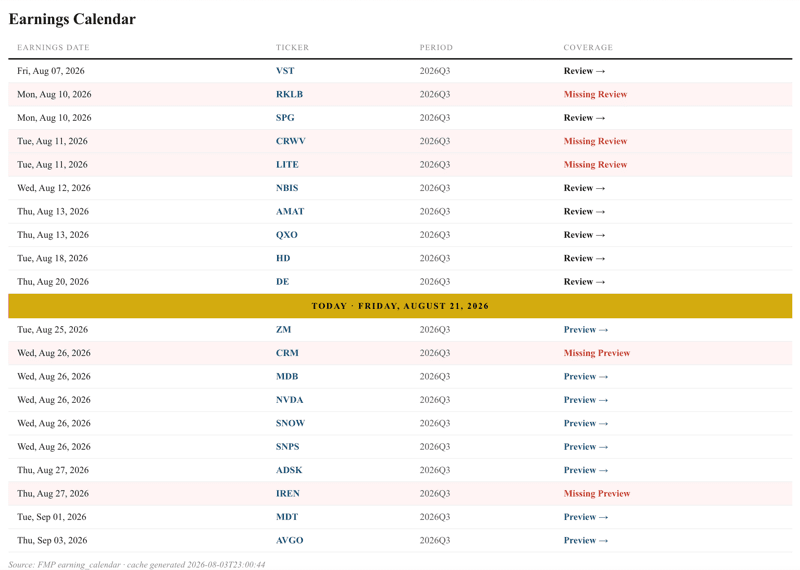Open the Preview link for SNPS
This screenshot has height=570, width=800.
(x=586, y=448)
